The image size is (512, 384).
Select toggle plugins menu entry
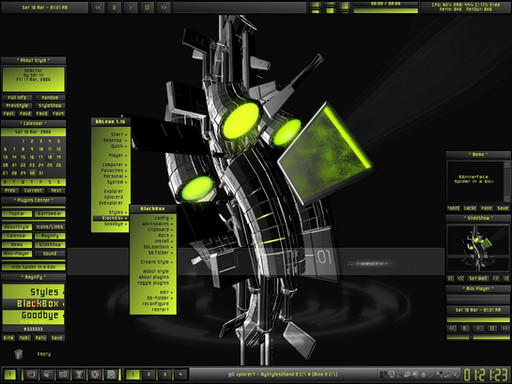coord(153,283)
